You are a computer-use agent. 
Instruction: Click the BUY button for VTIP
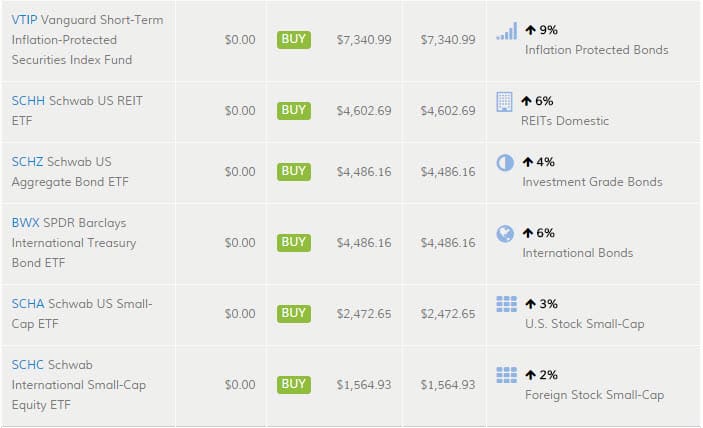click(x=294, y=39)
